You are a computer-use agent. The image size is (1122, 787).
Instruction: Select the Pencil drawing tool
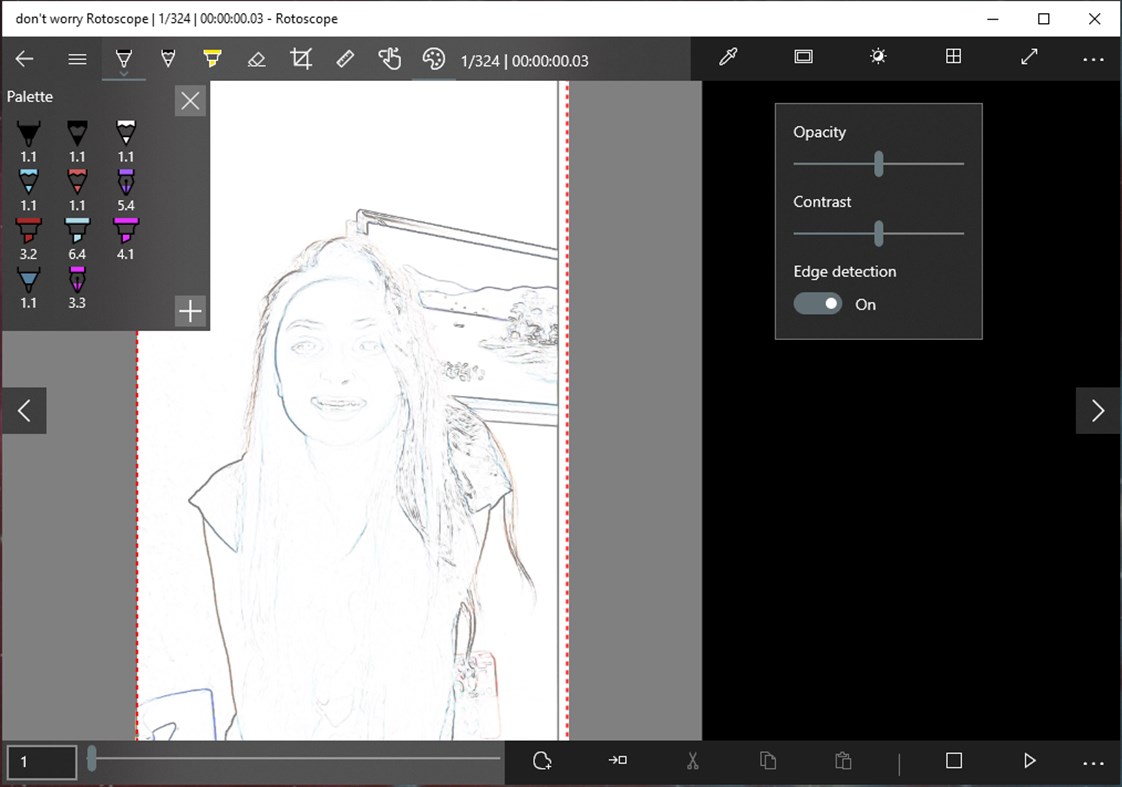click(x=167, y=59)
